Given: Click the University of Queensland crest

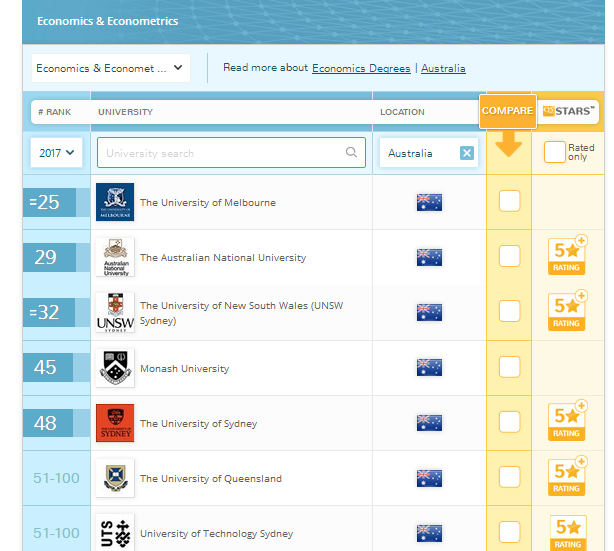Looking at the screenshot, I should coord(115,478).
